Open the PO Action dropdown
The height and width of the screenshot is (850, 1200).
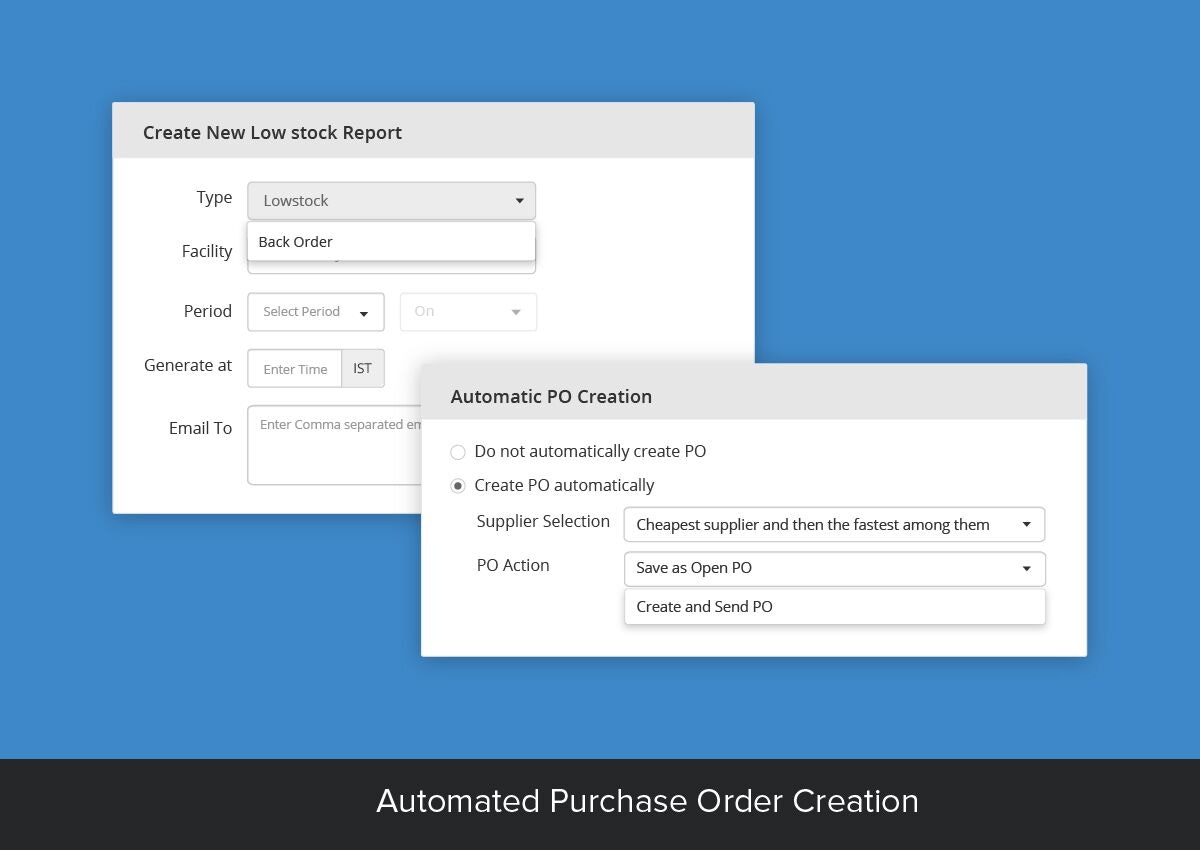pyautogui.click(x=834, y=568)
